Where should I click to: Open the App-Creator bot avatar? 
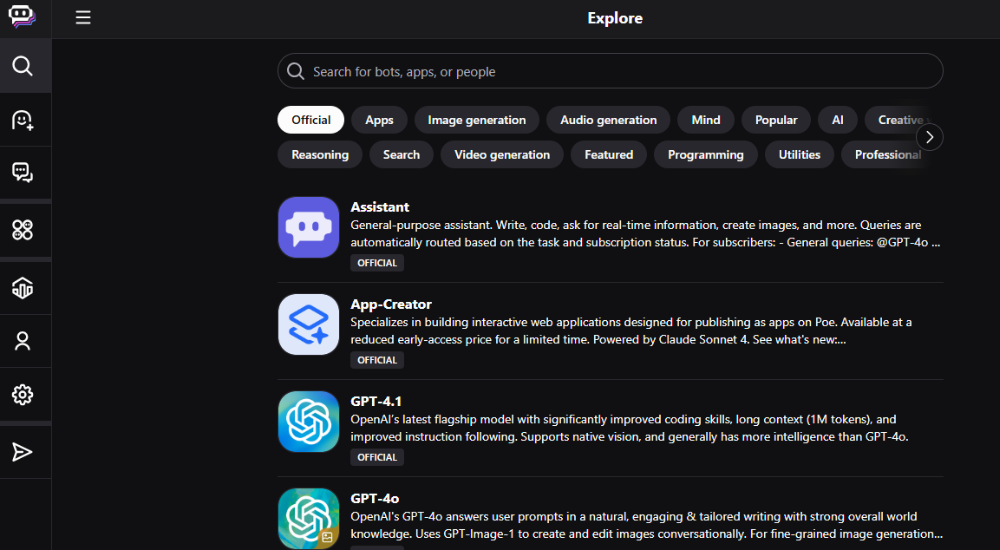(309, 324)
